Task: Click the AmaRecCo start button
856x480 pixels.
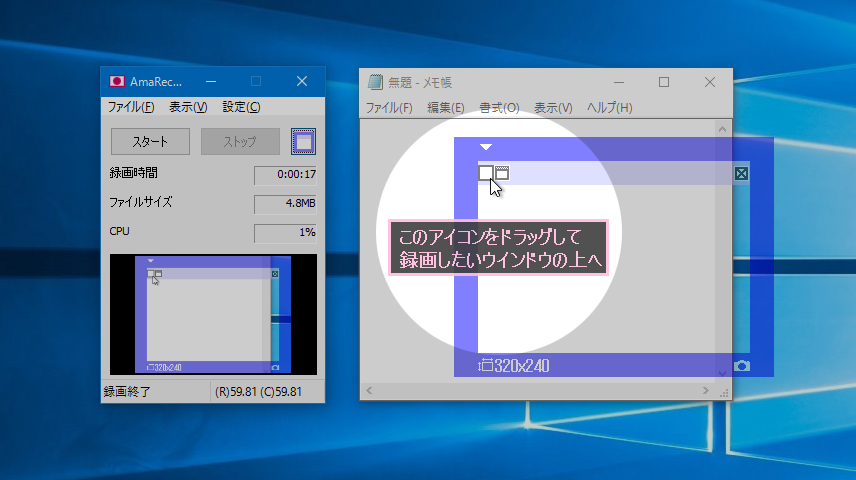Action: pos(150,141)
